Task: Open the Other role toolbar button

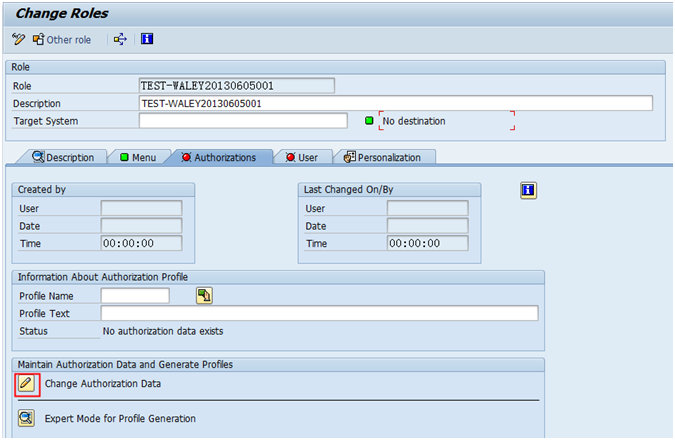Action: (62, 40)
